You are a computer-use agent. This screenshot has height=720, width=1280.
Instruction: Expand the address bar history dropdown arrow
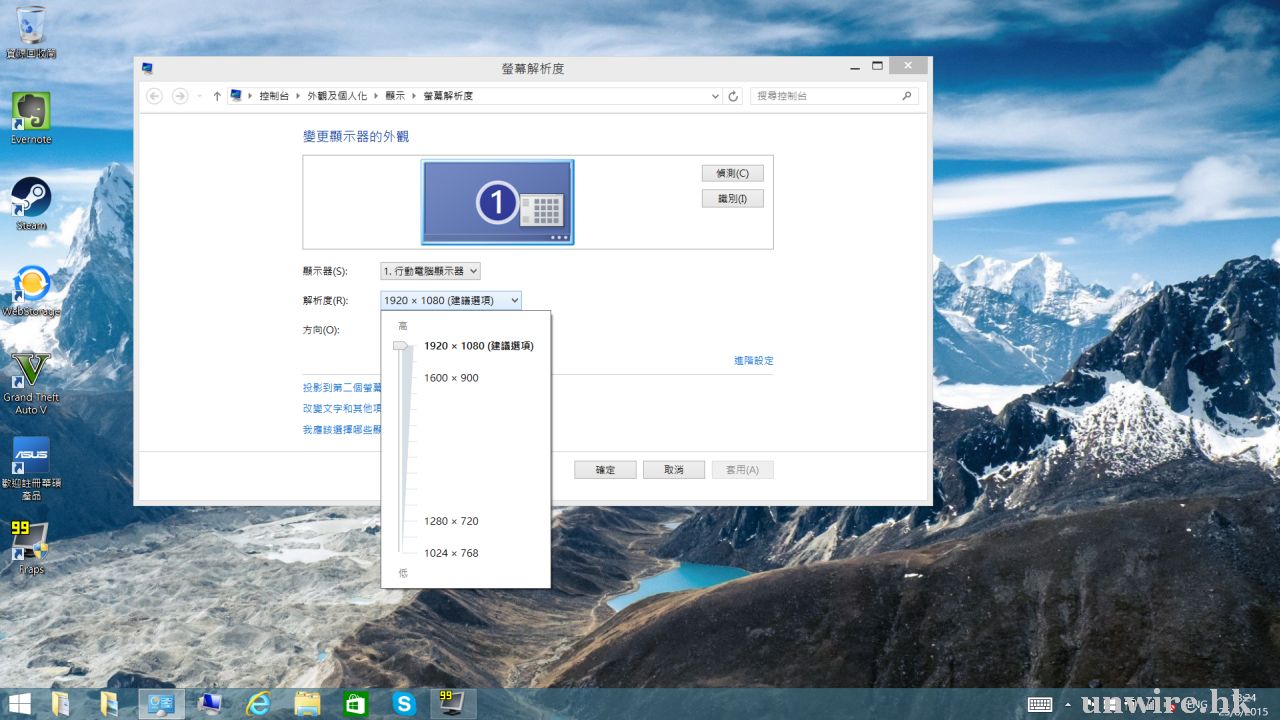click(x=715, y=96)
